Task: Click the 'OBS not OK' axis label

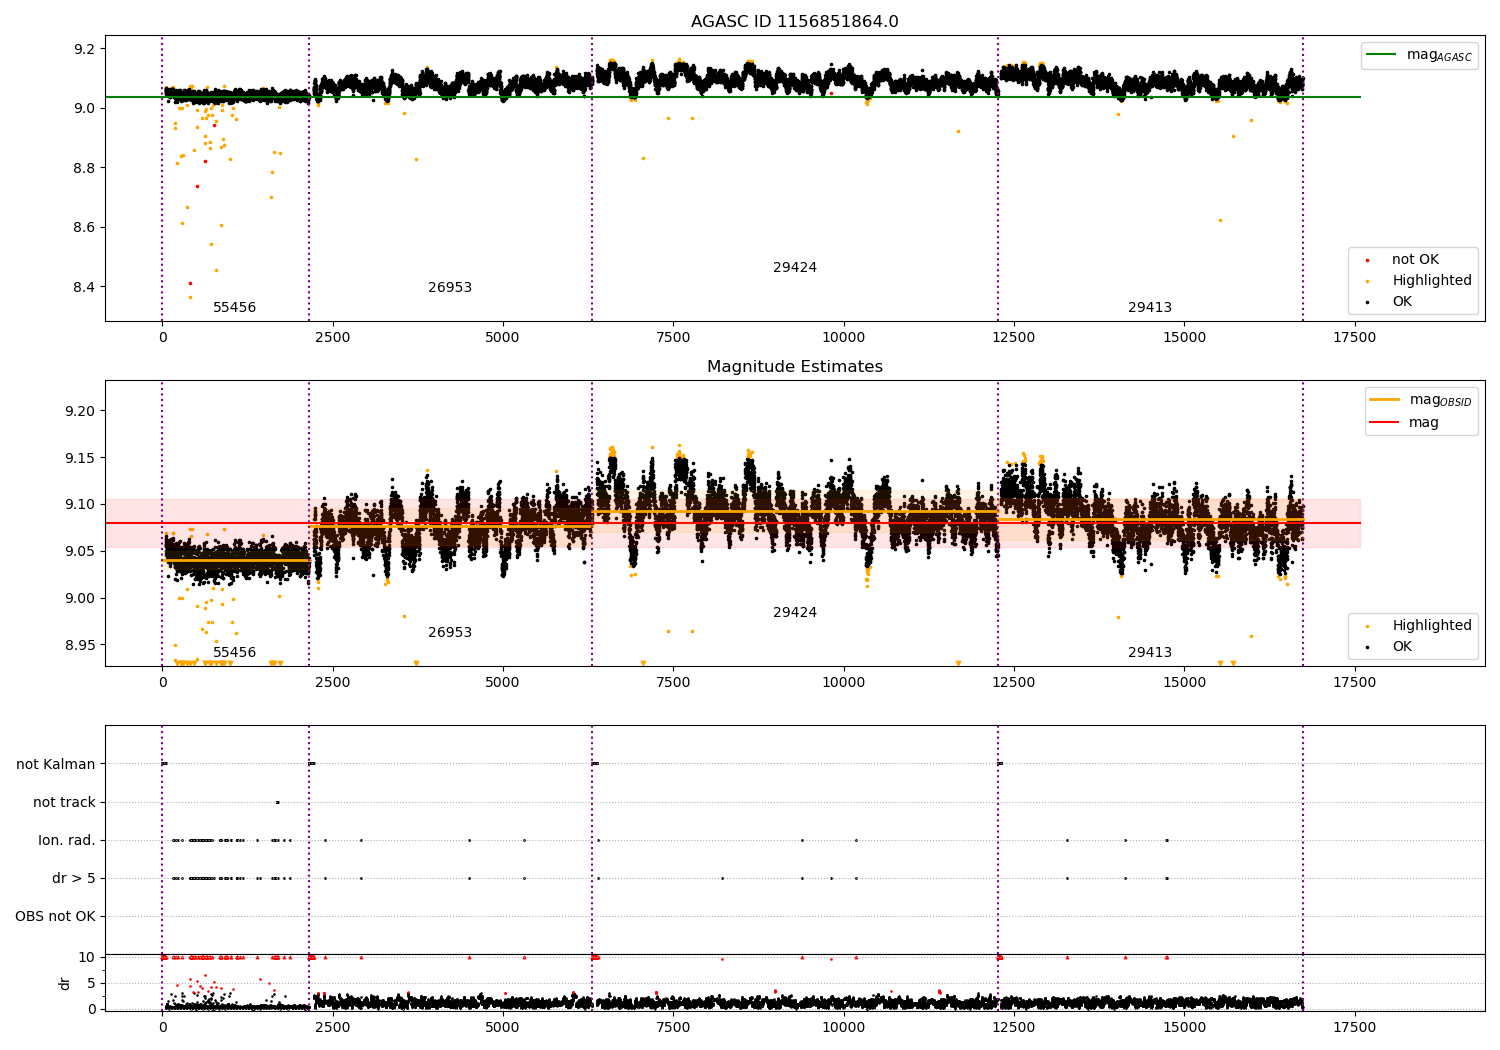Action: tap(55, 916)
